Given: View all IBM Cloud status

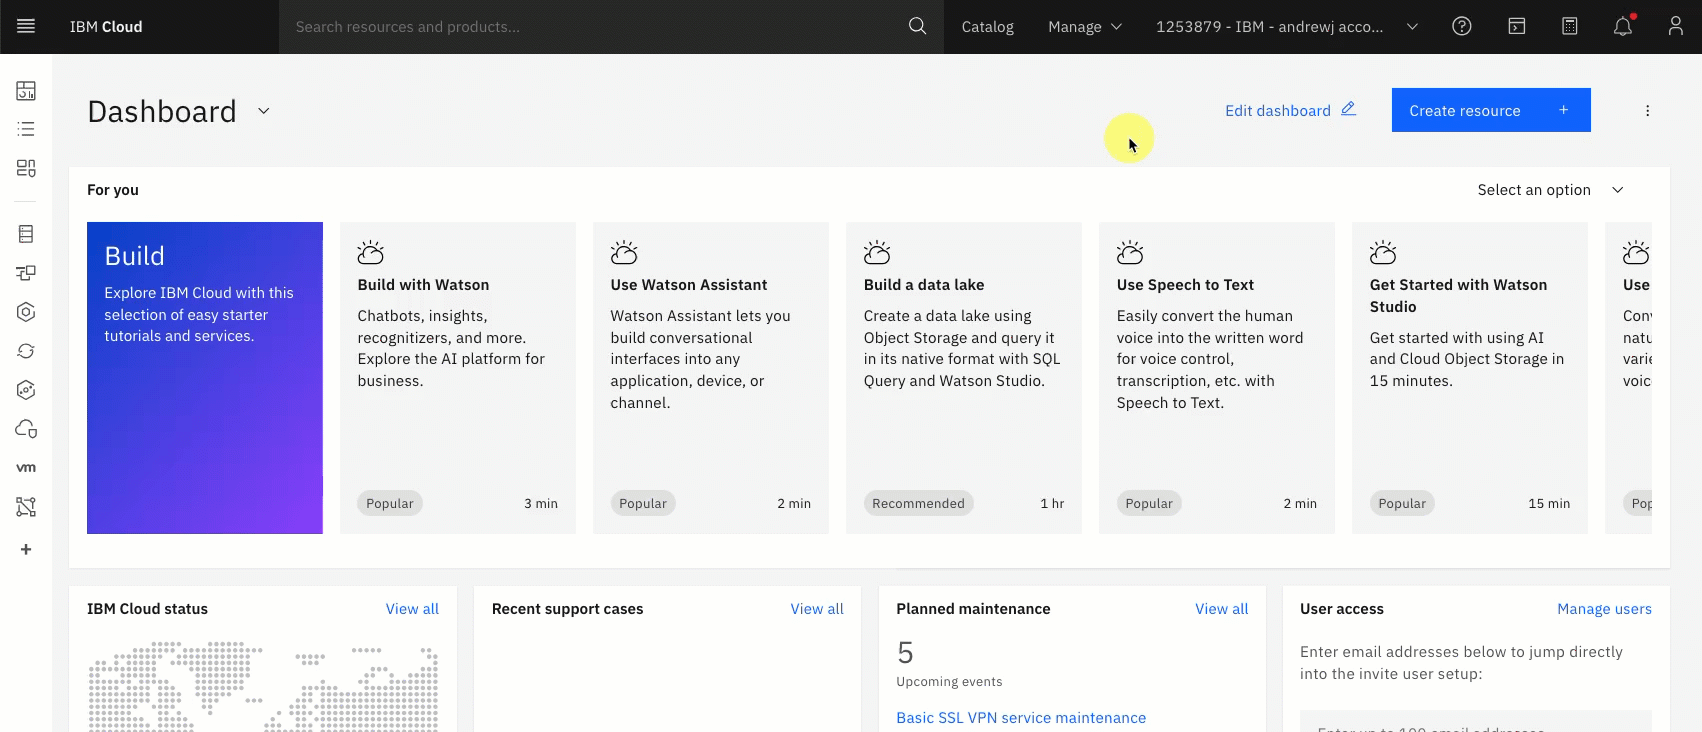Looking at the screenshot, I should (x=412, y=609).
